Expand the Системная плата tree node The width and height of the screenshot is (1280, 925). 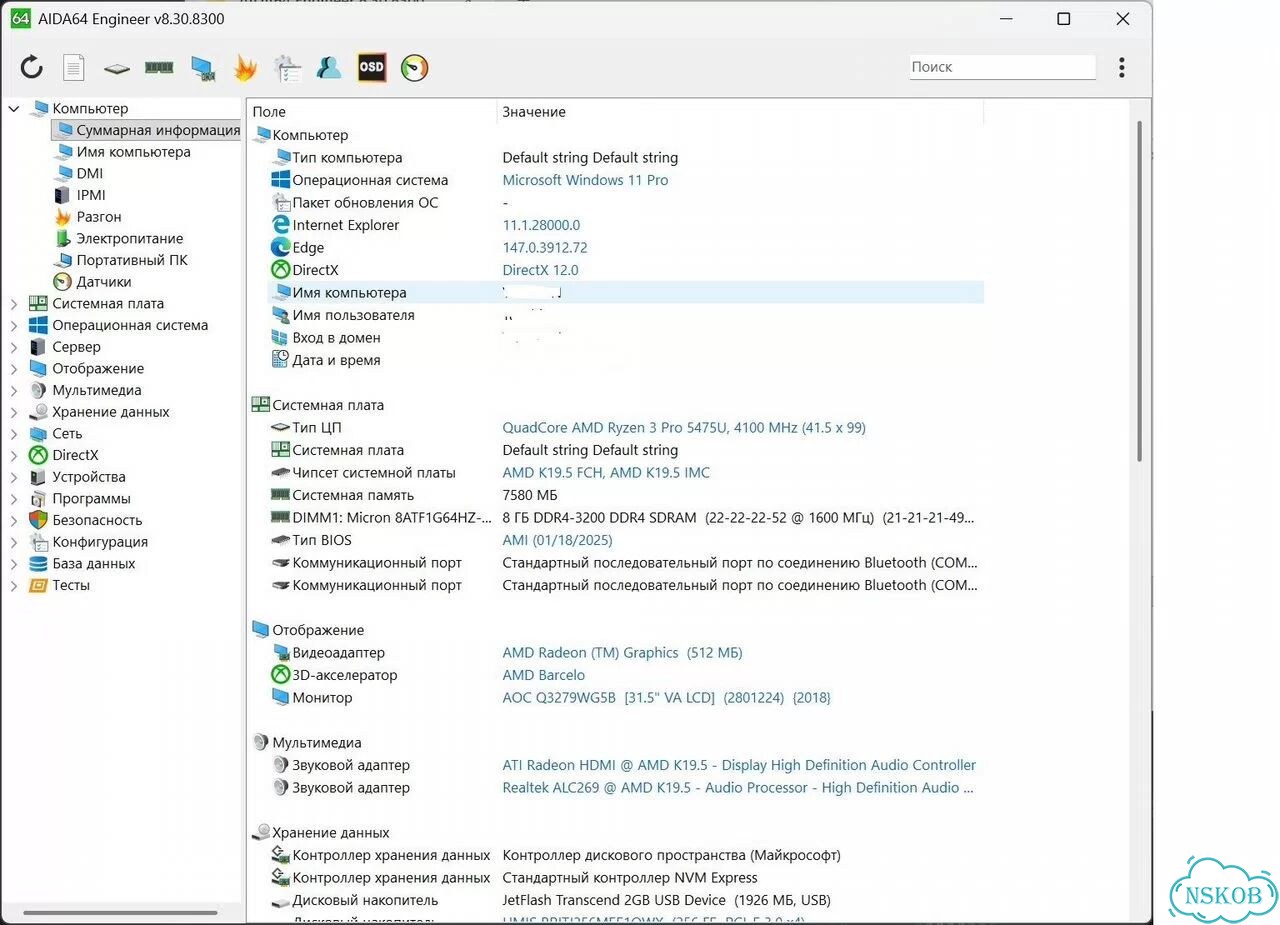tap(14, 304)
